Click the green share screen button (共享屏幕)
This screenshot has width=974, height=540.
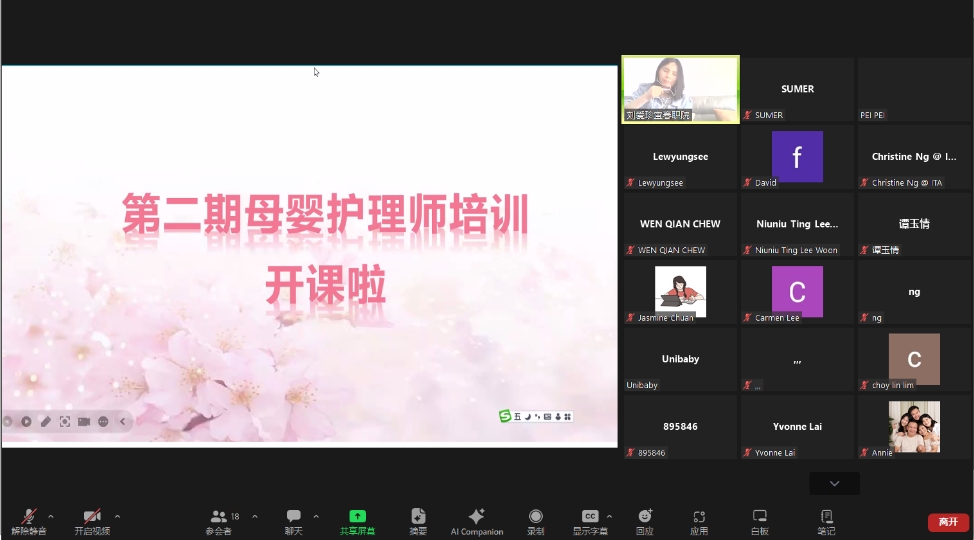tap(357, 518)
